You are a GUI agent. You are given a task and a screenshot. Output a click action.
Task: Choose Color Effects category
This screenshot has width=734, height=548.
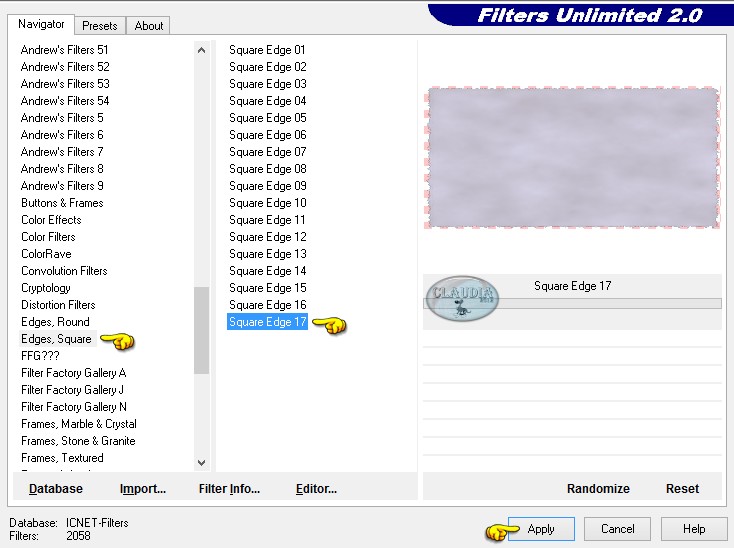pyautogui.click(x=51, y=220)
